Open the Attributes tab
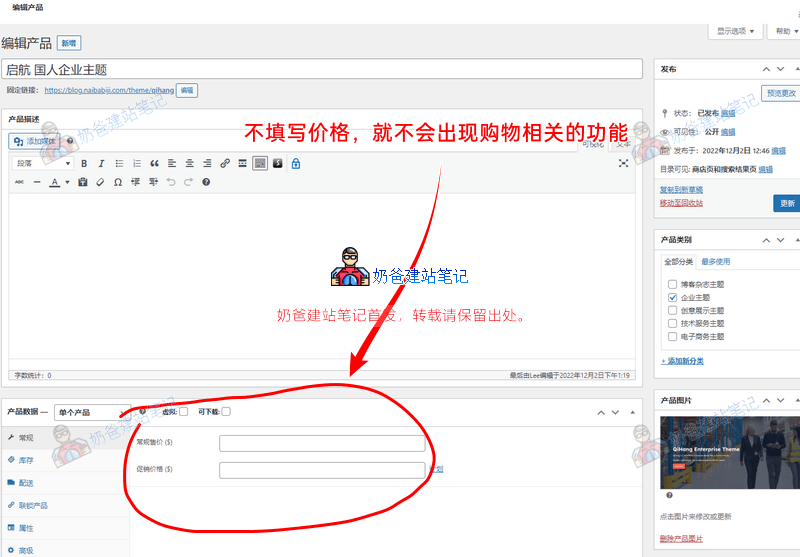 [65, 528]
